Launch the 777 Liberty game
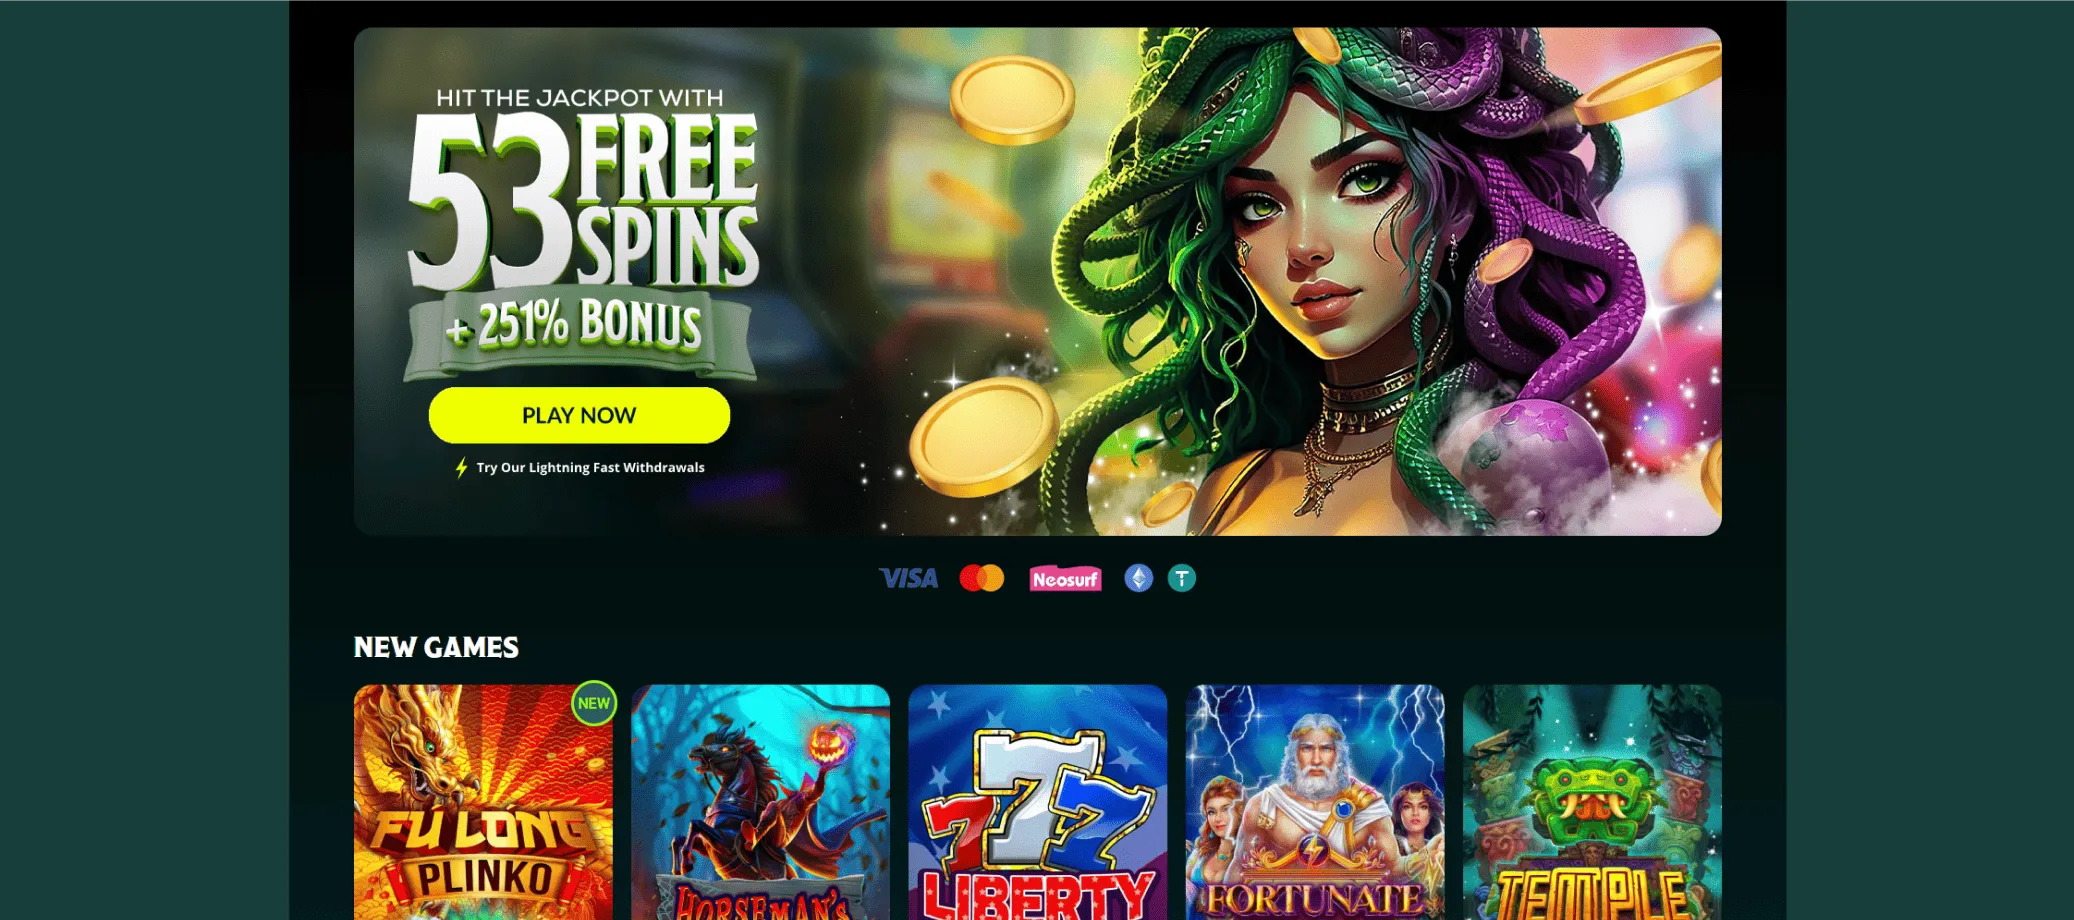Viewport: 2074px width, 920px height. click(x=1038, y=802)
